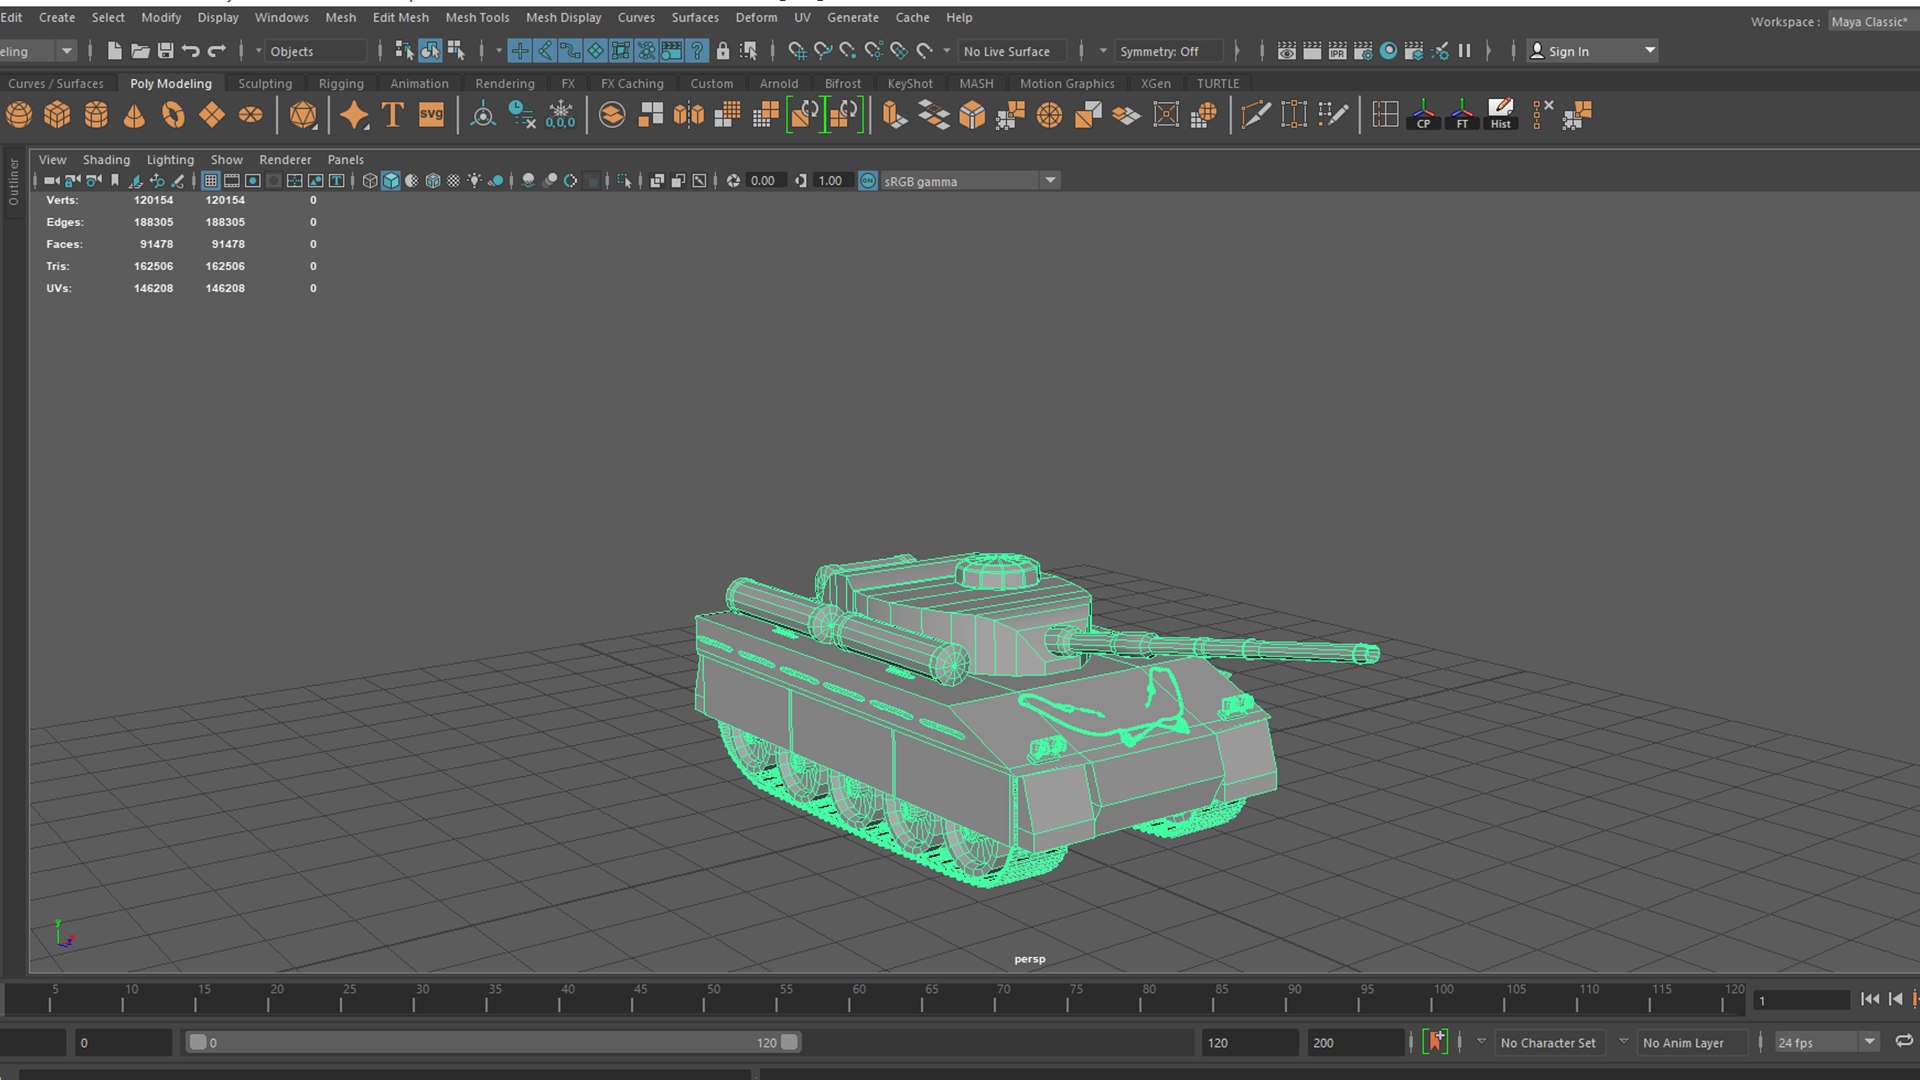1920x1080 pixels.
Task: Click the current frame input field
Action: 1802,1000
